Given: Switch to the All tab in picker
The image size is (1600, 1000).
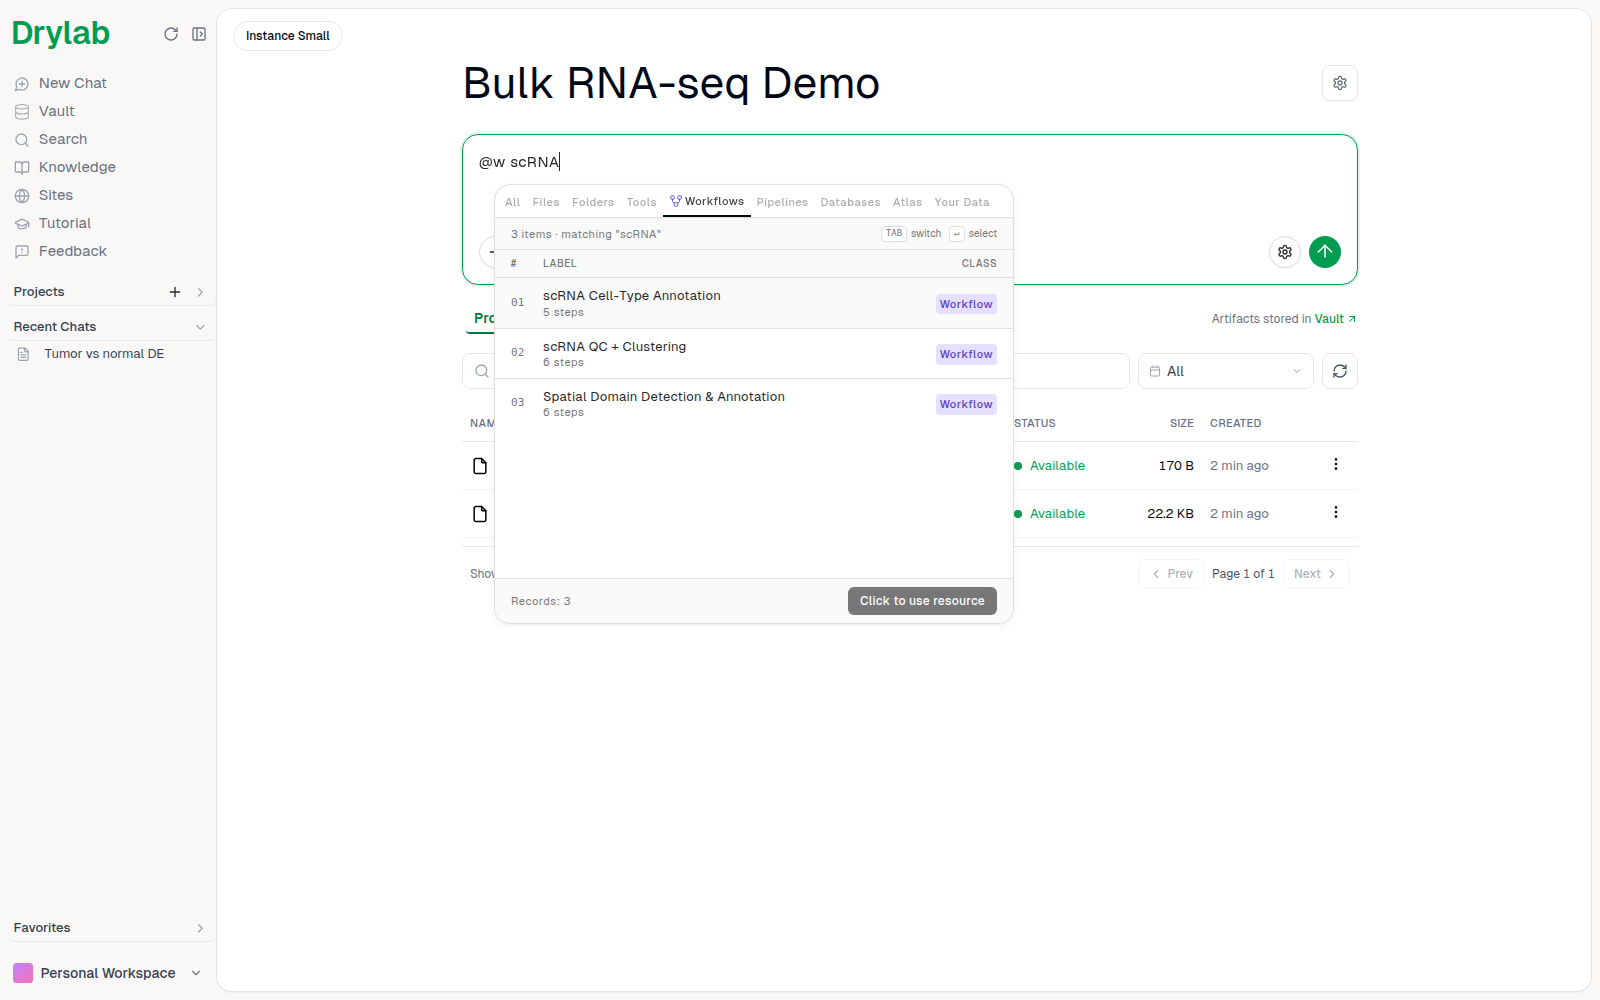Looking at the screenshot, I should click(x=513, y=202).
